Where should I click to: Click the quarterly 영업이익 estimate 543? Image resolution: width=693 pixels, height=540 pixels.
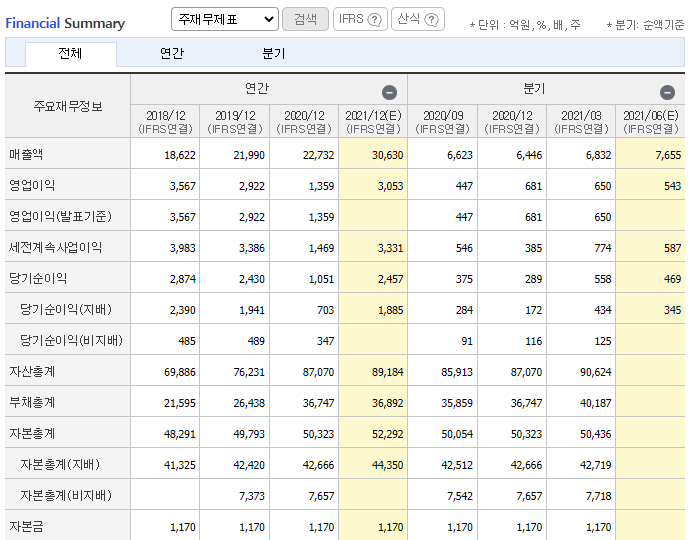point(672,186)
